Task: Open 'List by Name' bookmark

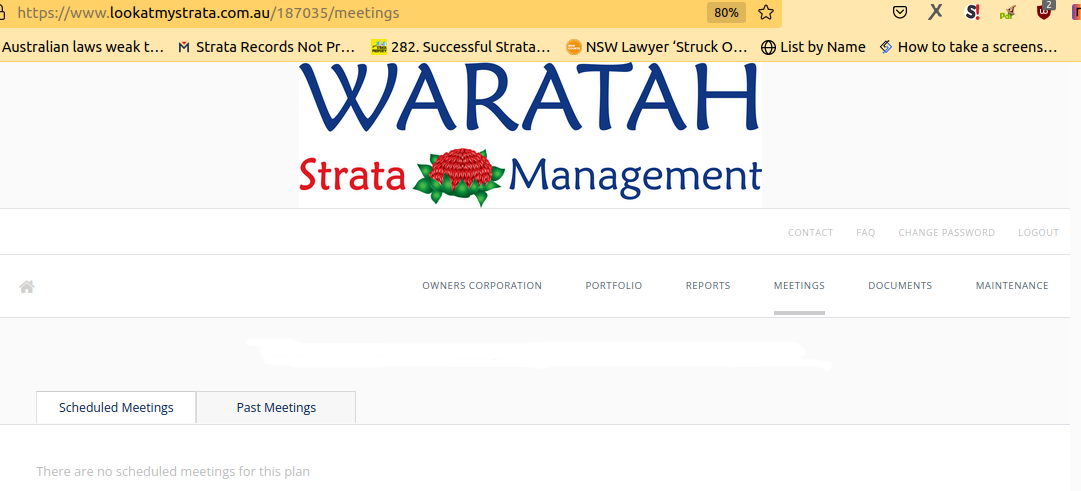Action: 814,47
